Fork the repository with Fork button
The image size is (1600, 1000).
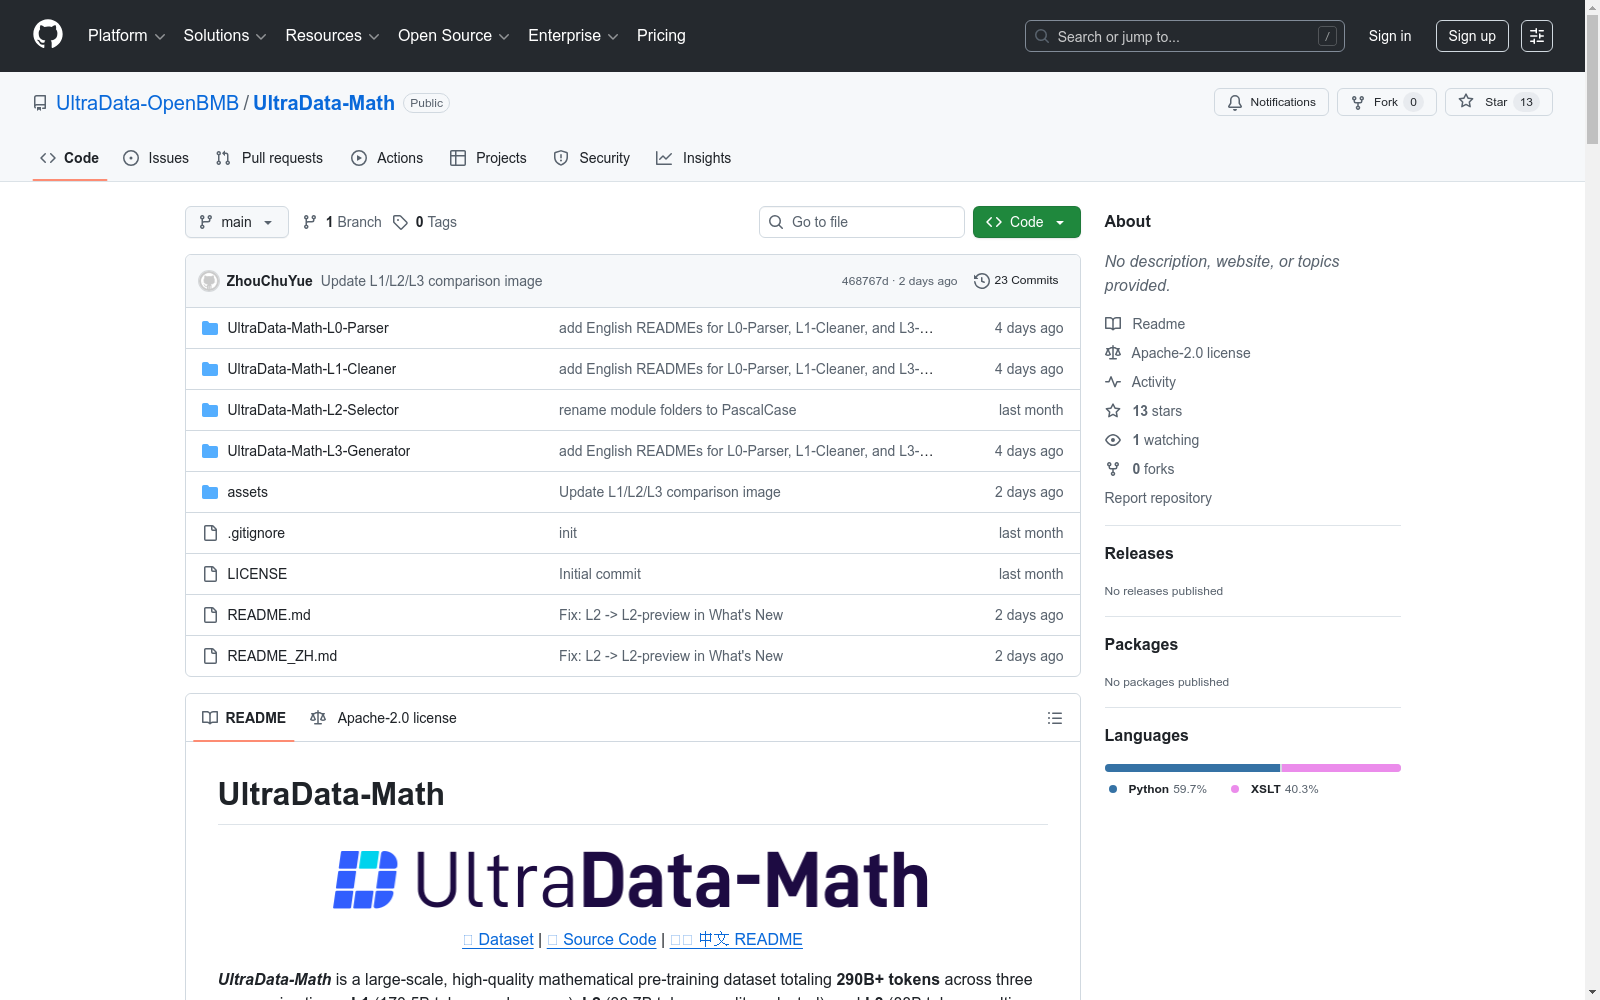pyautogui.click(x=1387, y=102)
